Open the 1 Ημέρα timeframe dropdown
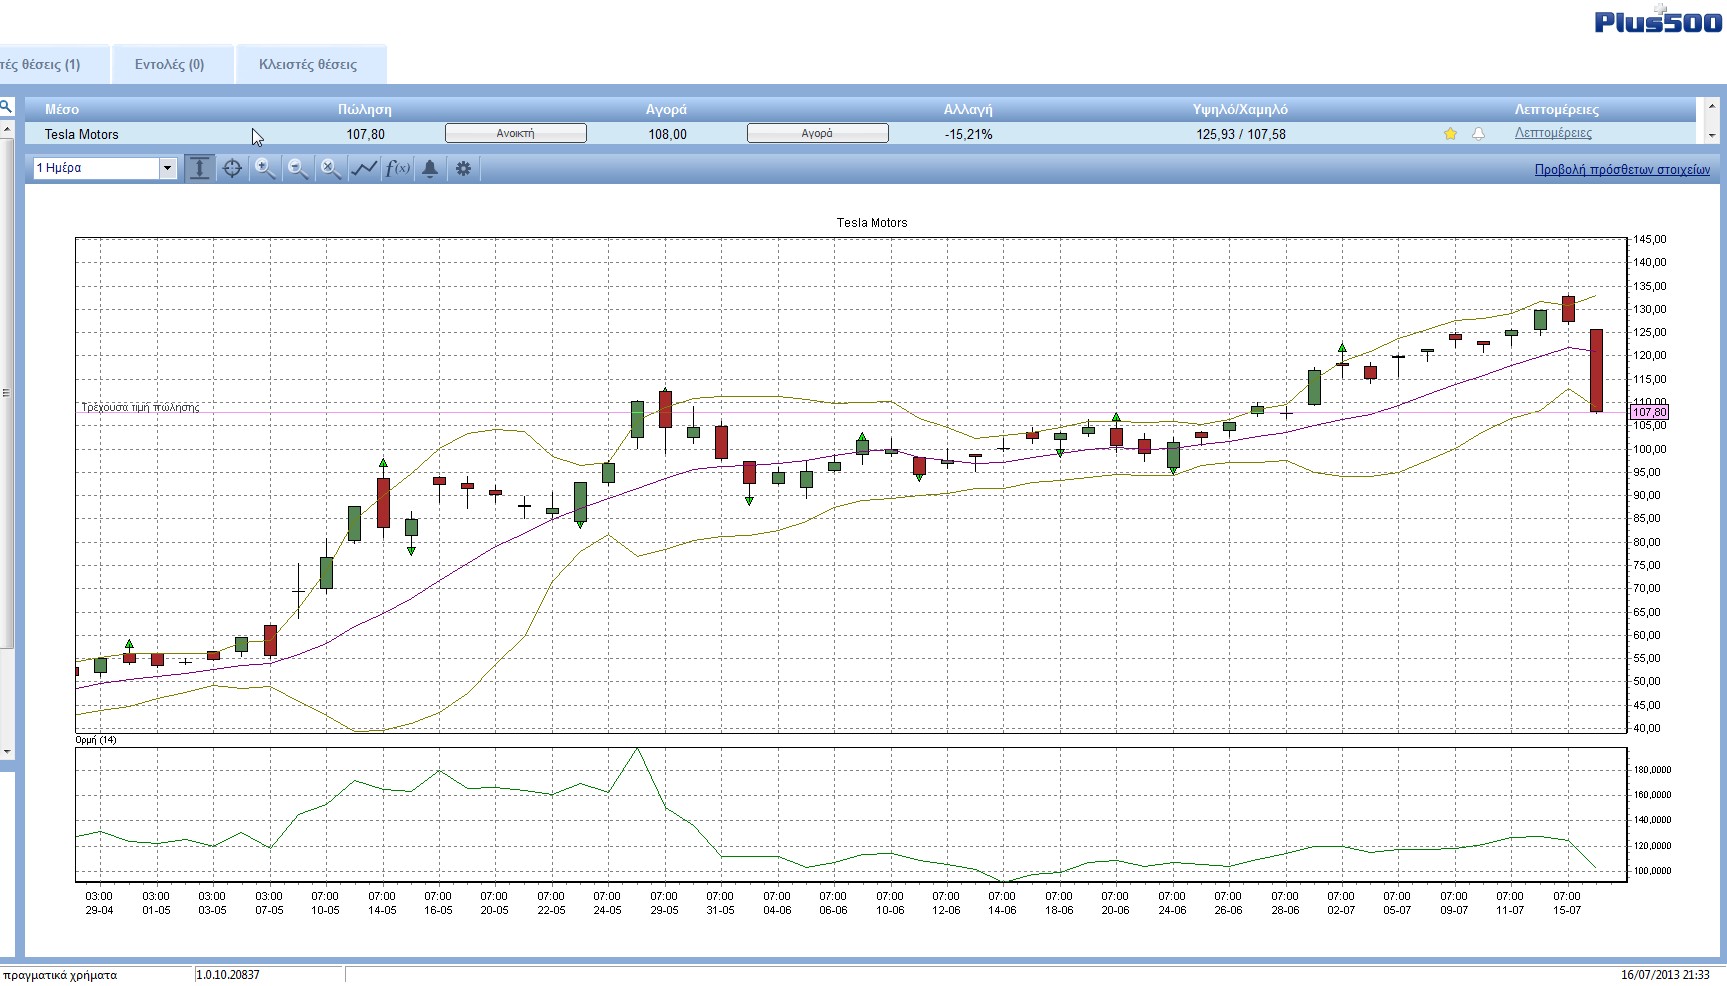This screenshot has height=986, width=1727. (x=105, y=168)
